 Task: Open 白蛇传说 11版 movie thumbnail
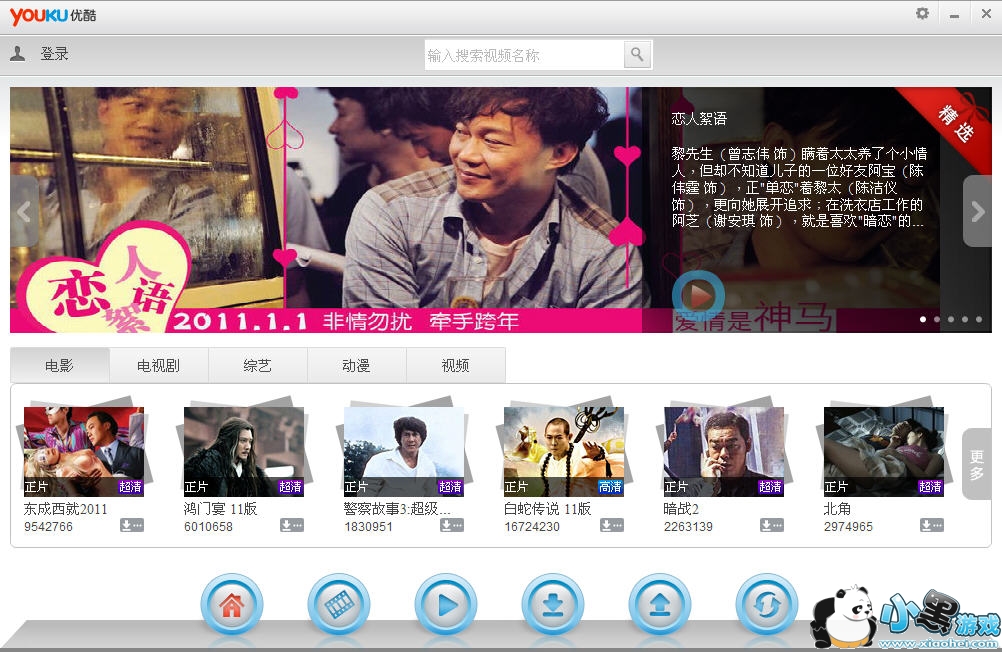(x=564, y=451)
